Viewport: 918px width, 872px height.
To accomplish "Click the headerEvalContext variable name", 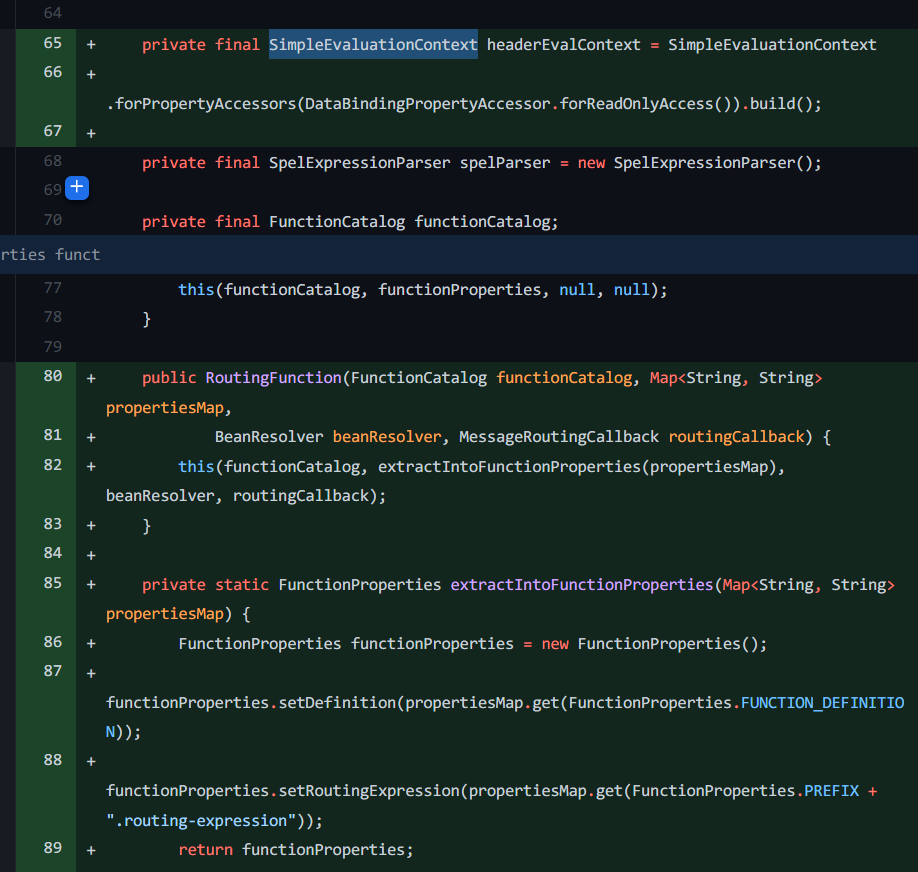I will point(564,45).
